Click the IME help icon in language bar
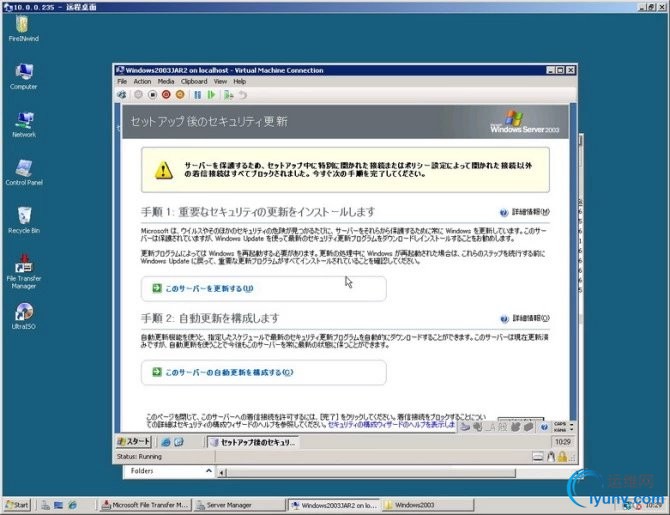The width and height of the screenshot is (670, 515). [x=544, y=427]
